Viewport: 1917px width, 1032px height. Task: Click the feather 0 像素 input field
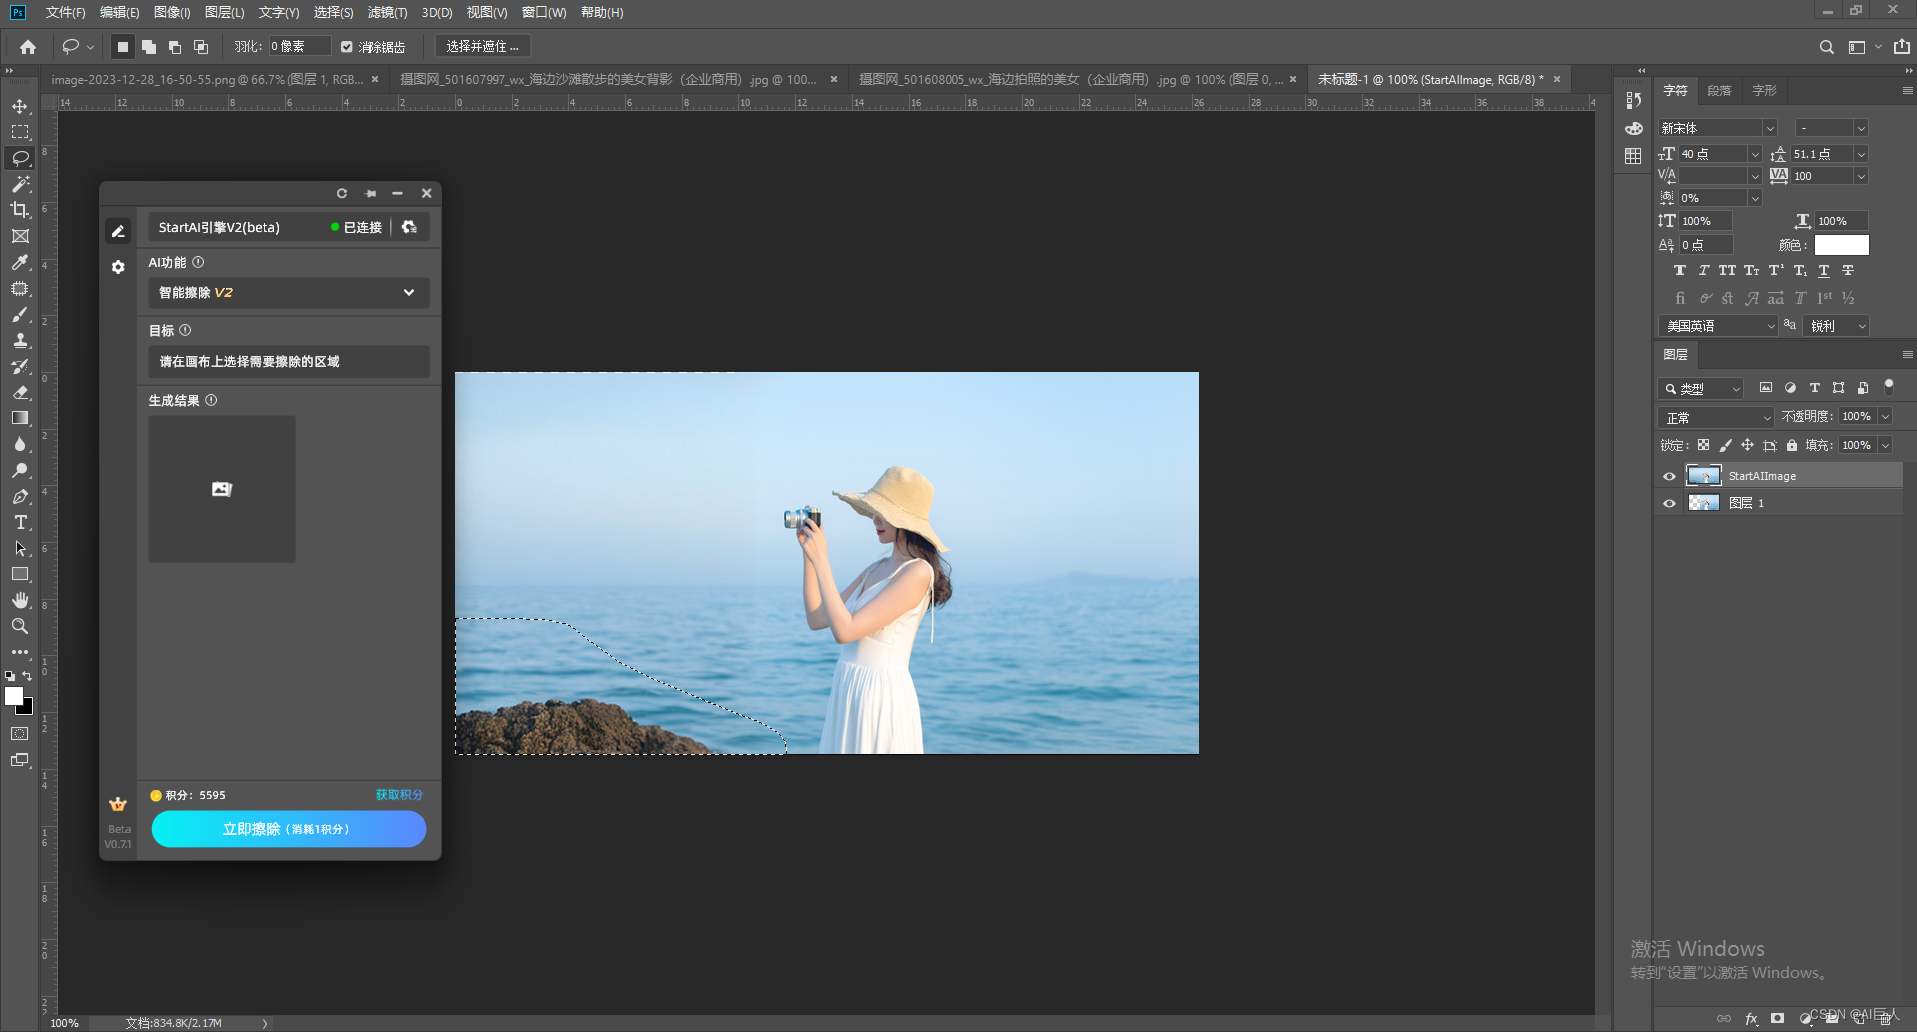pos(299,47)
